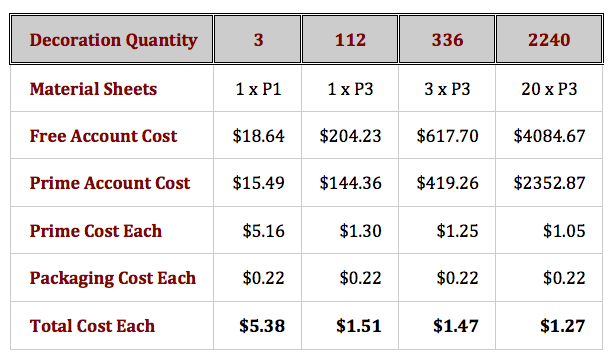Click the Prime Cost Each row label

pyautogui.click(x=96, y=231)
